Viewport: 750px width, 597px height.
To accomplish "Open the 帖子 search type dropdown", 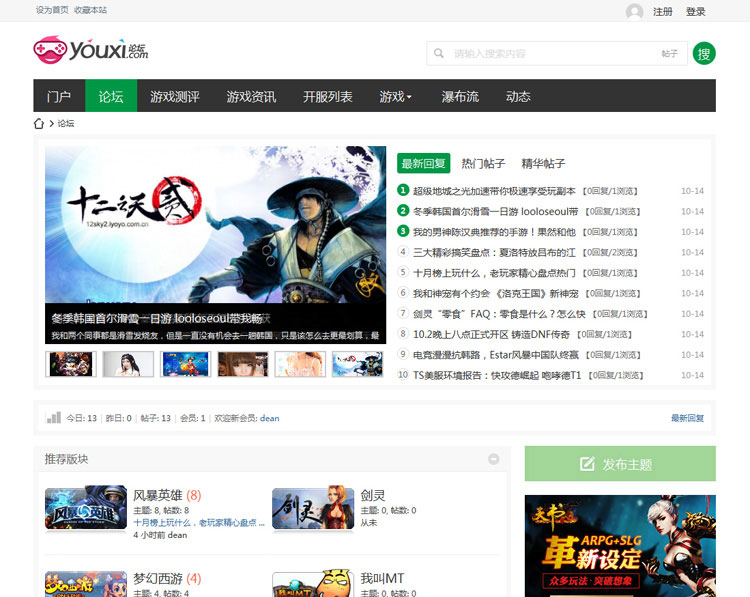I will pyautogui.click(x=670, y=53).
